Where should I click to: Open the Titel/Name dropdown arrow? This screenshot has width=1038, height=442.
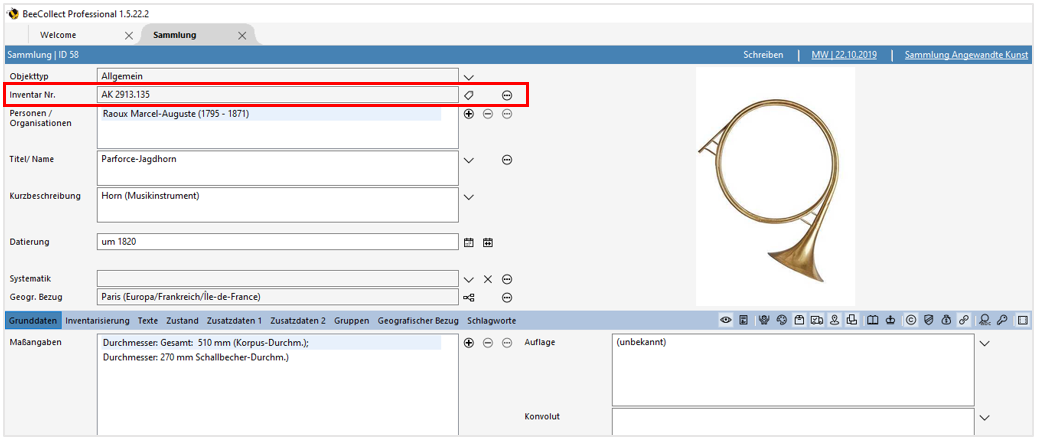[x=469, y=160]
